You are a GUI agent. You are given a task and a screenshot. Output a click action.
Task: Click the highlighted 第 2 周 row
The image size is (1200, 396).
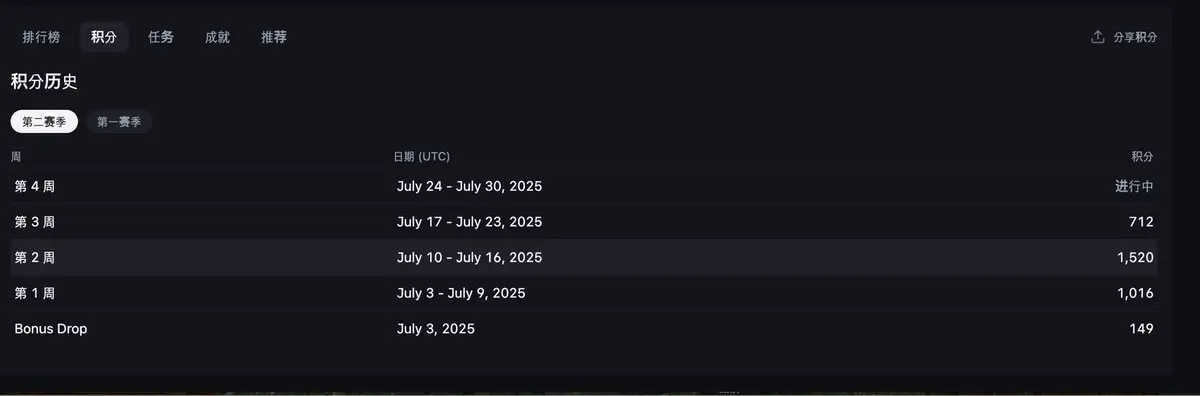[584, 258]
